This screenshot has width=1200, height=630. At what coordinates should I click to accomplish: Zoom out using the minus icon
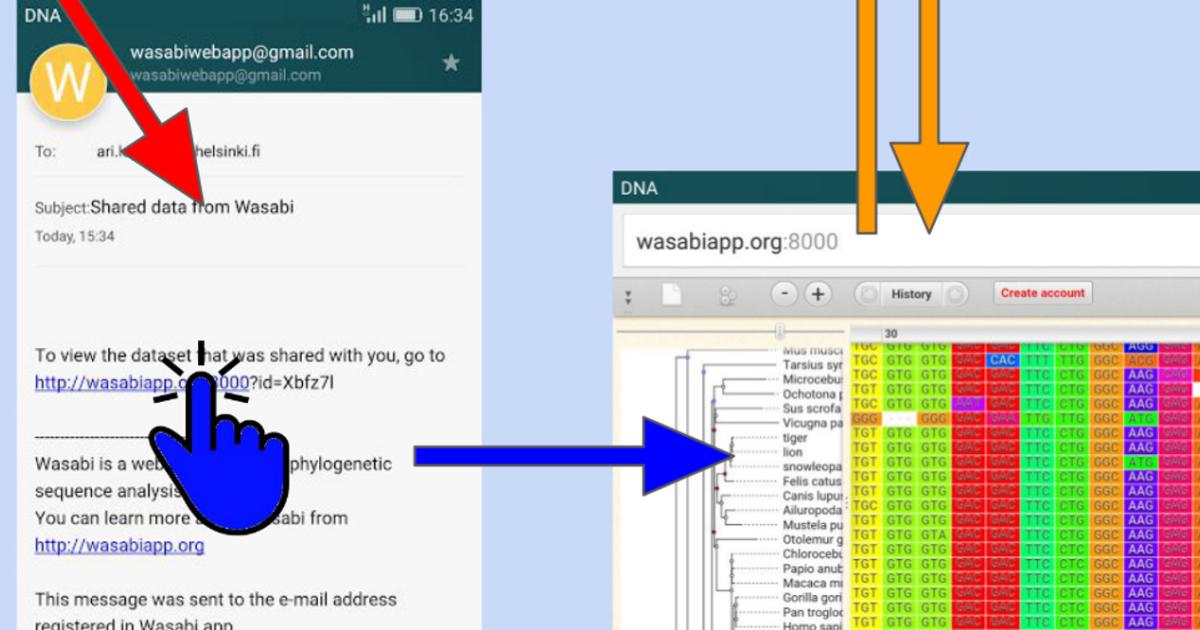click(786, 294)
